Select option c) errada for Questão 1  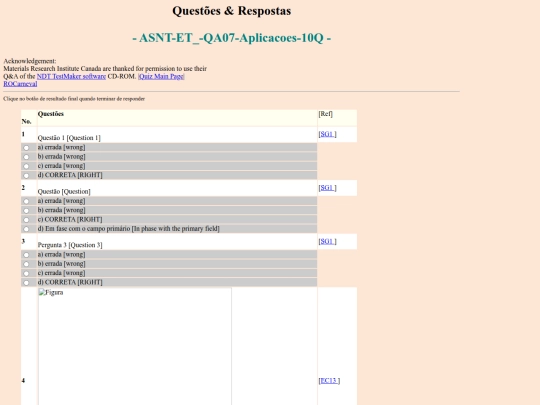pos(26,166)
